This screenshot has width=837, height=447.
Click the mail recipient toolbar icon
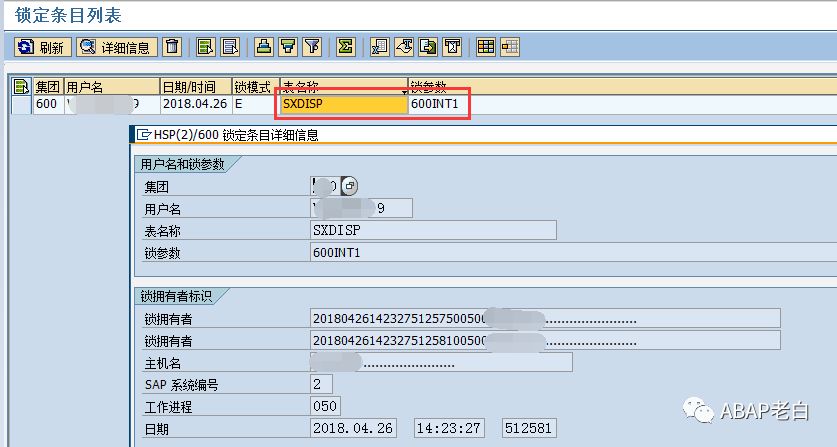coord(453,47)
